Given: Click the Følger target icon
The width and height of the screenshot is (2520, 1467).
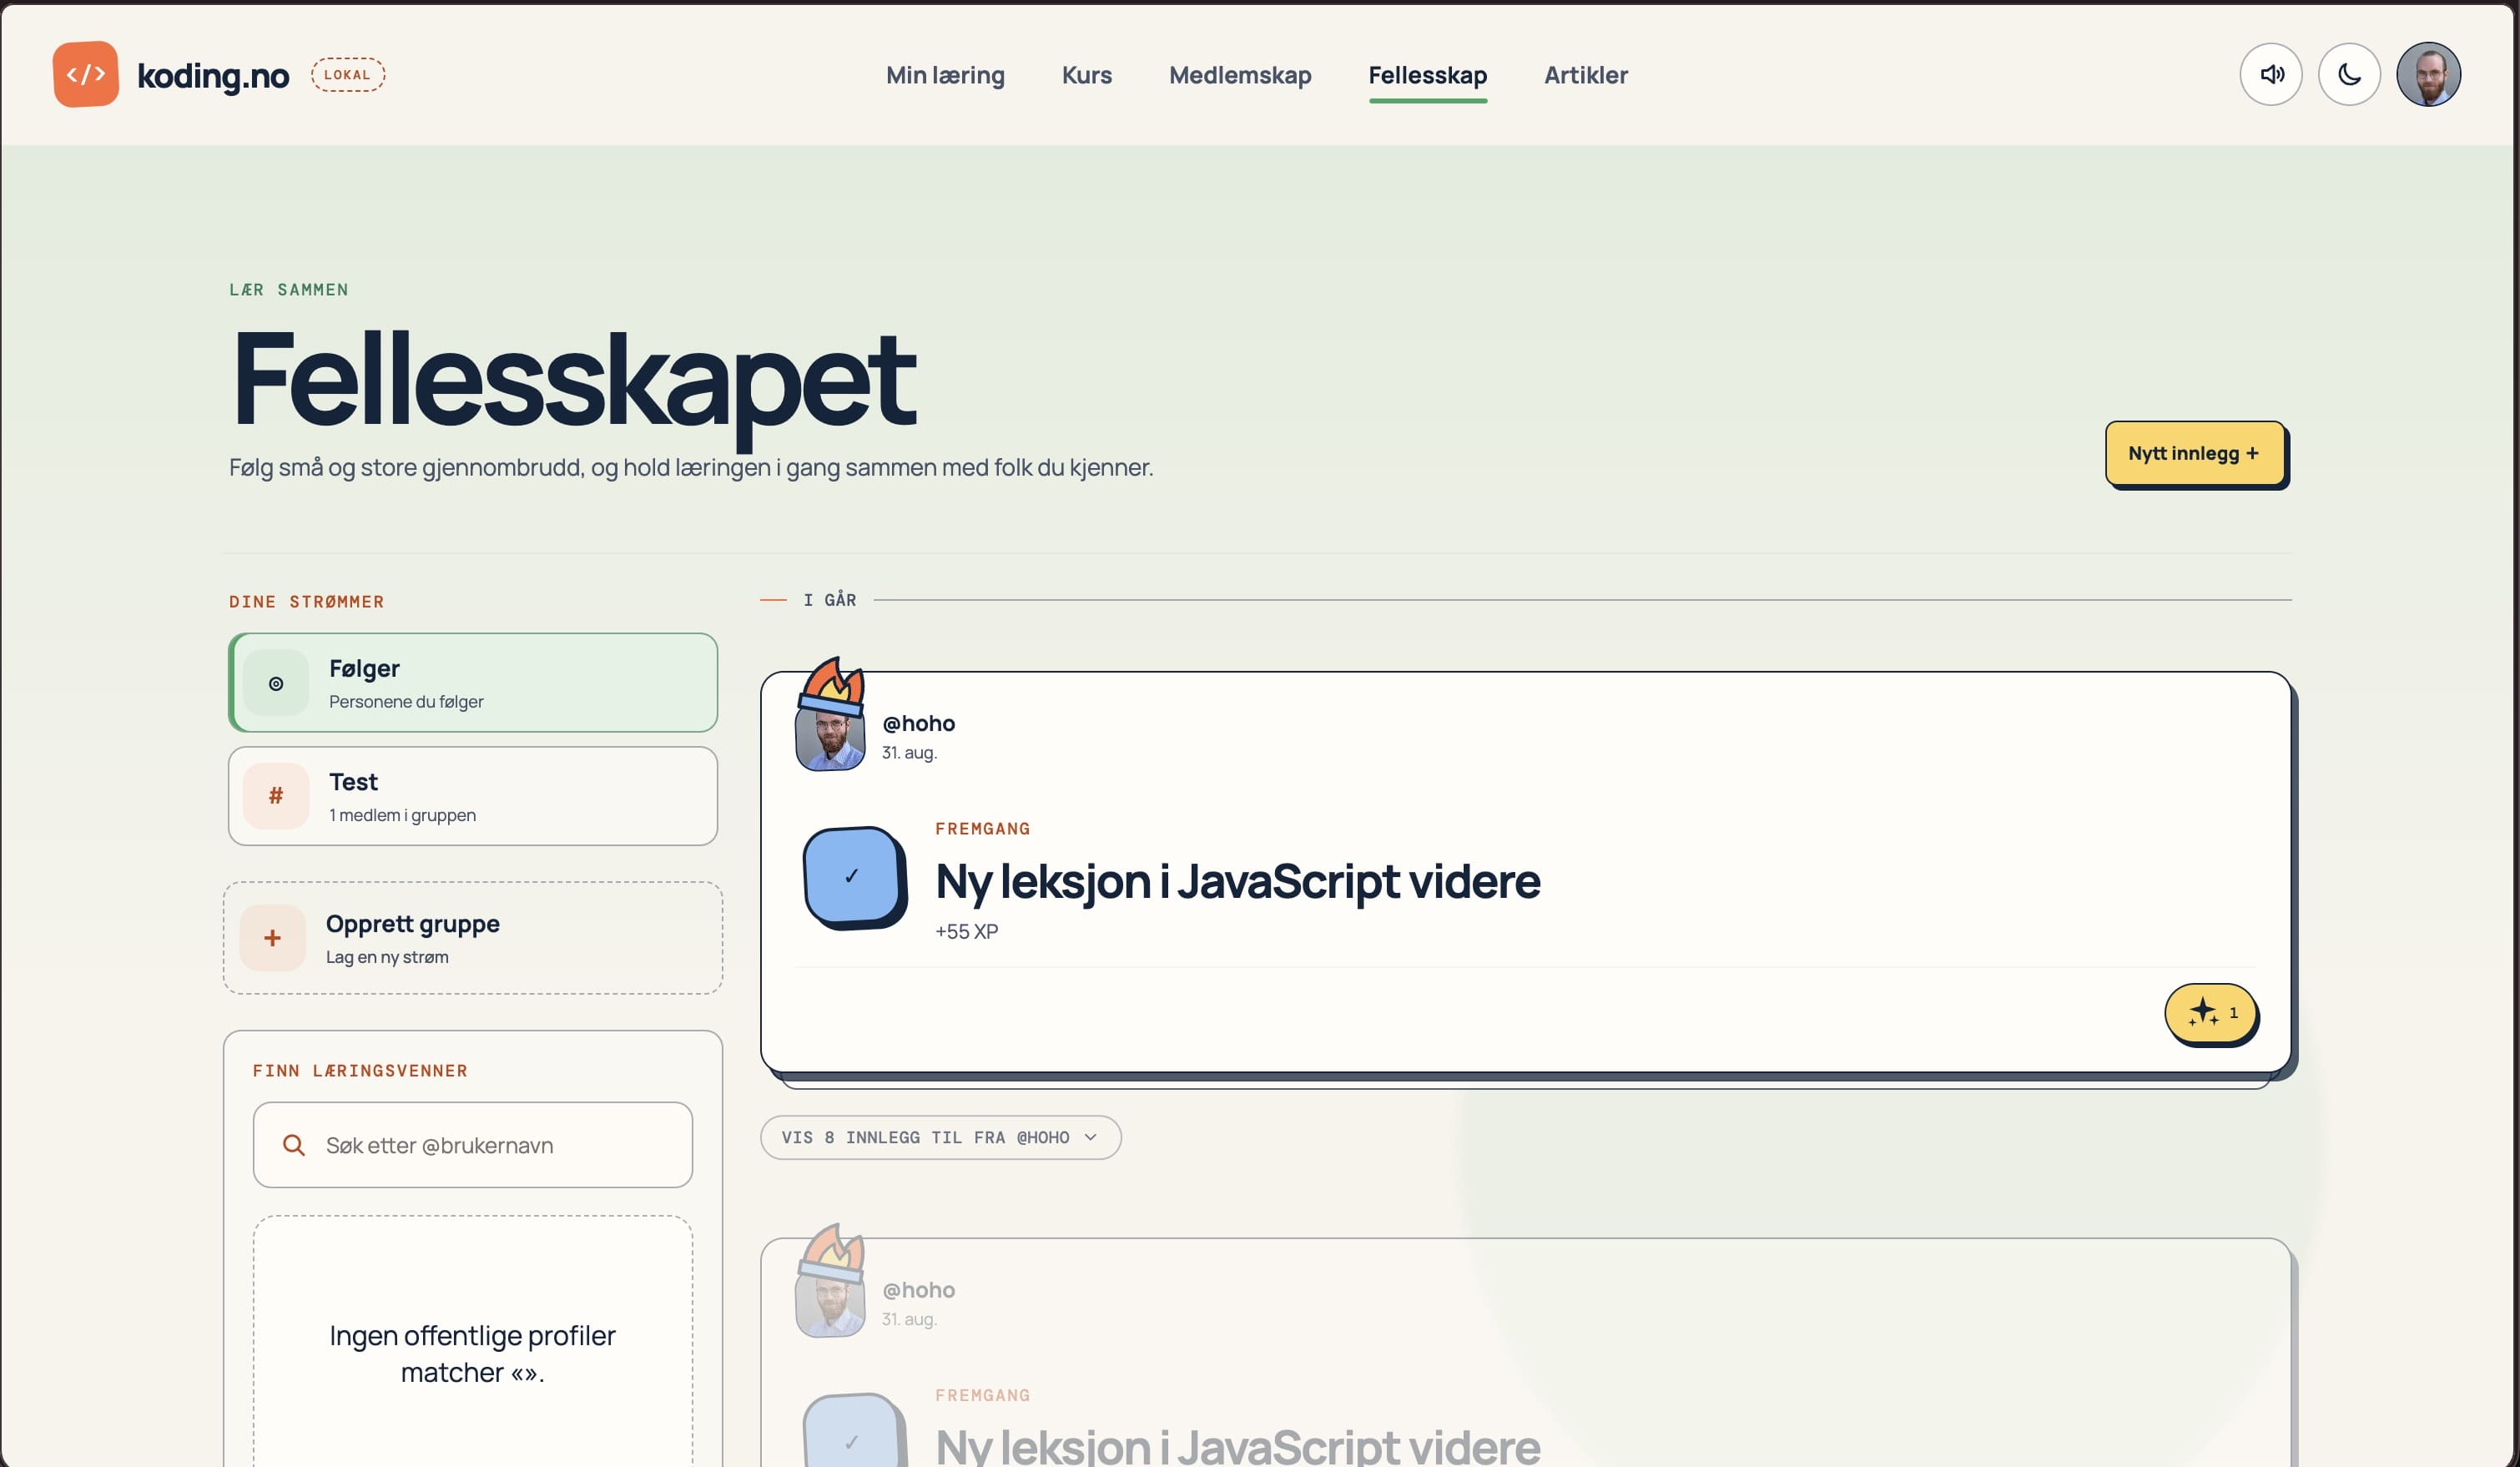Looking at the screenshot, I should point(276,683).
